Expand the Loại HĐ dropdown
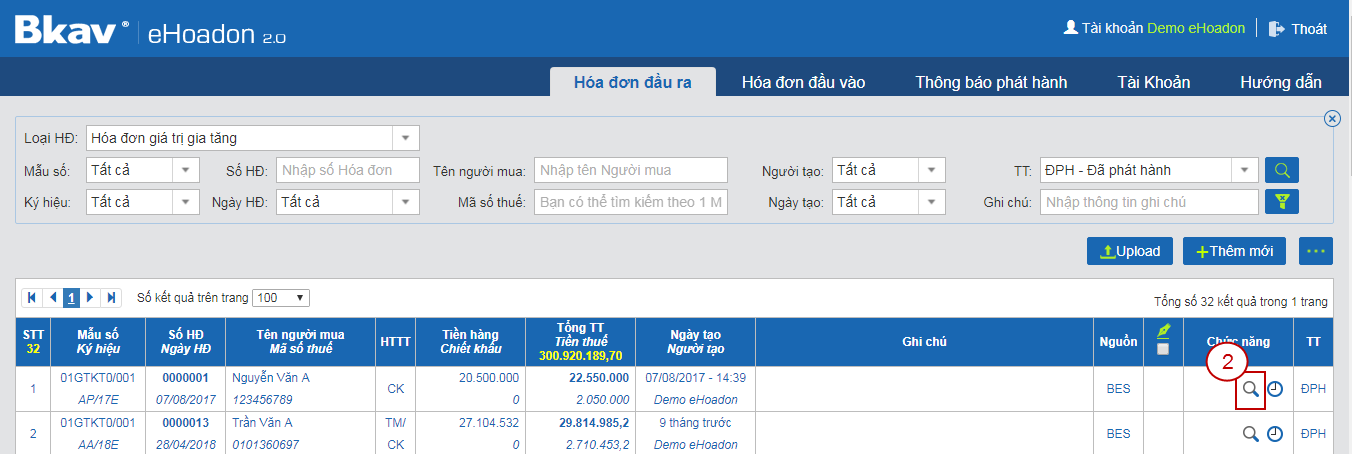This screenshot has height=454, width=1352. (405, 138)
